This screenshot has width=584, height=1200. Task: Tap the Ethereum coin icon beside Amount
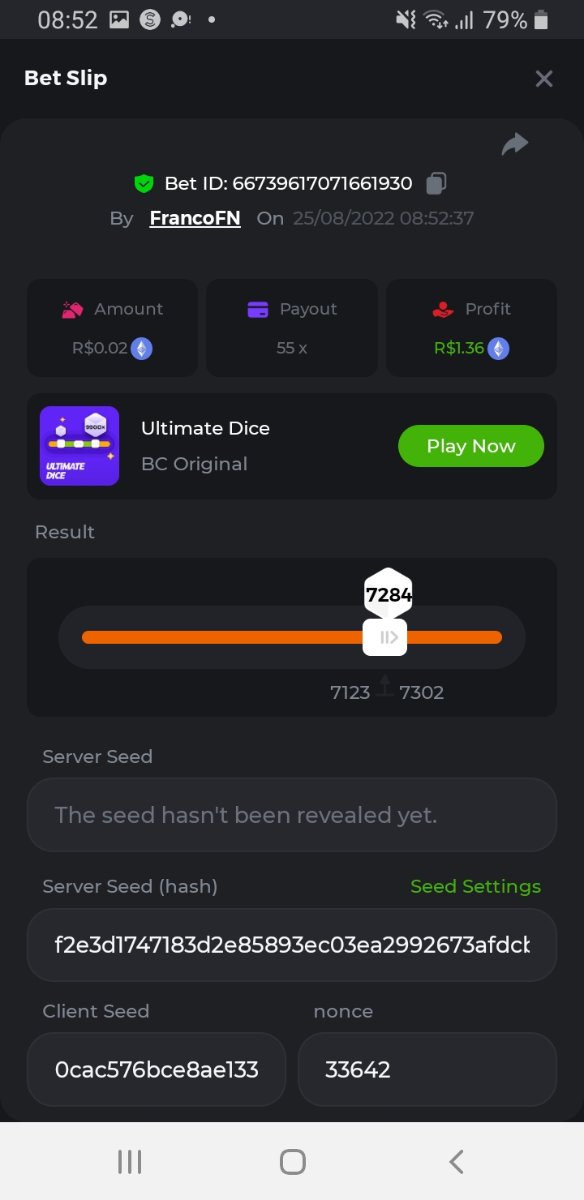(143, 348)
